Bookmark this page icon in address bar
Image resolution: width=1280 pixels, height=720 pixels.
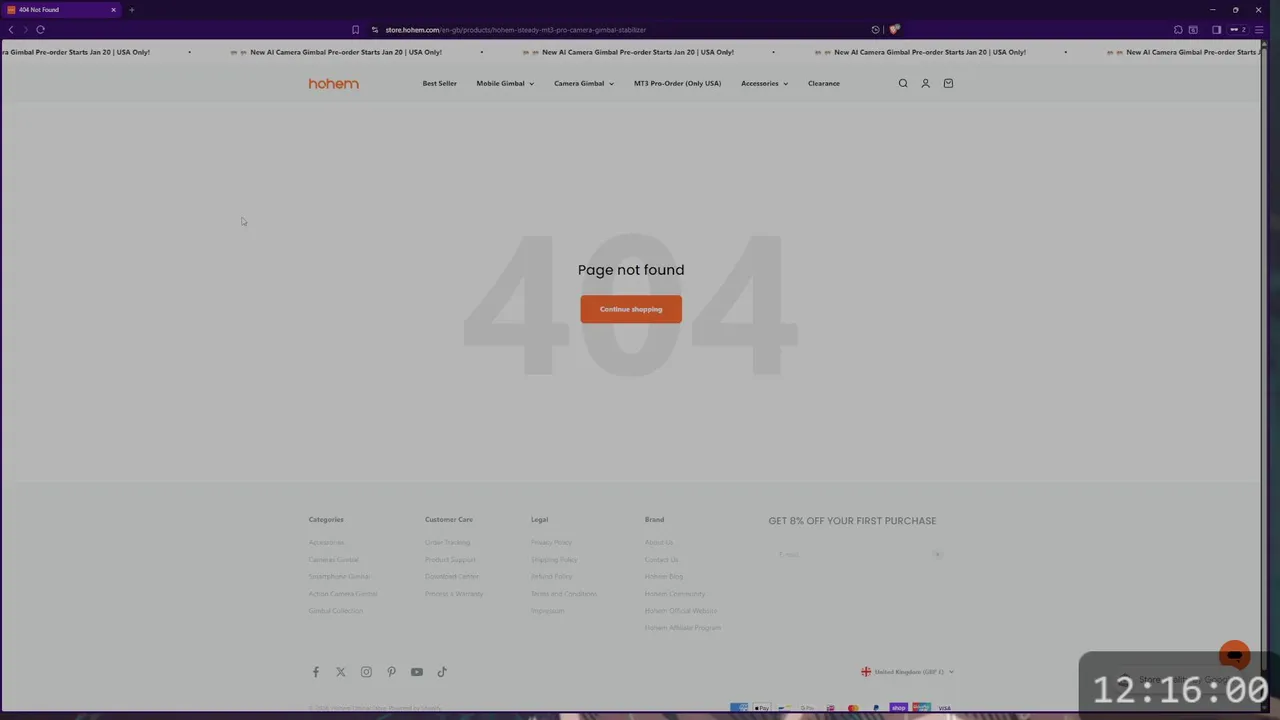point(355,30)
